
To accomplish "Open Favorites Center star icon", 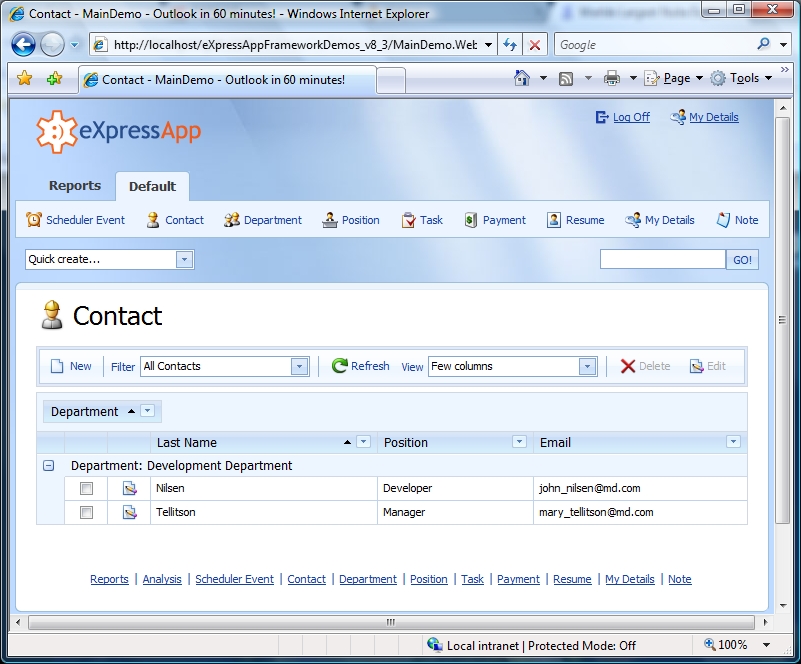I will point(25,78).
